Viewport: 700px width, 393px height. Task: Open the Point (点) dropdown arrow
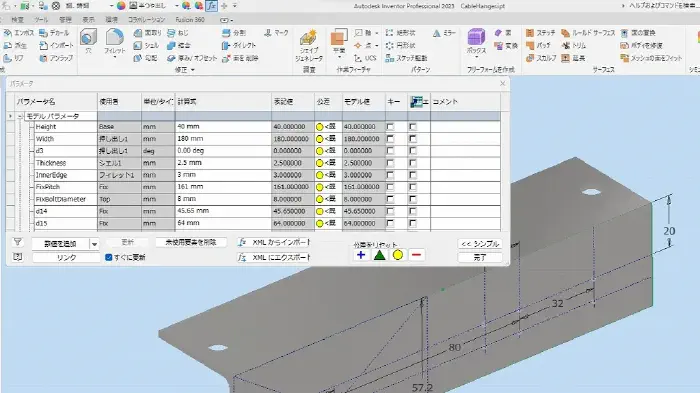[377, 46]
